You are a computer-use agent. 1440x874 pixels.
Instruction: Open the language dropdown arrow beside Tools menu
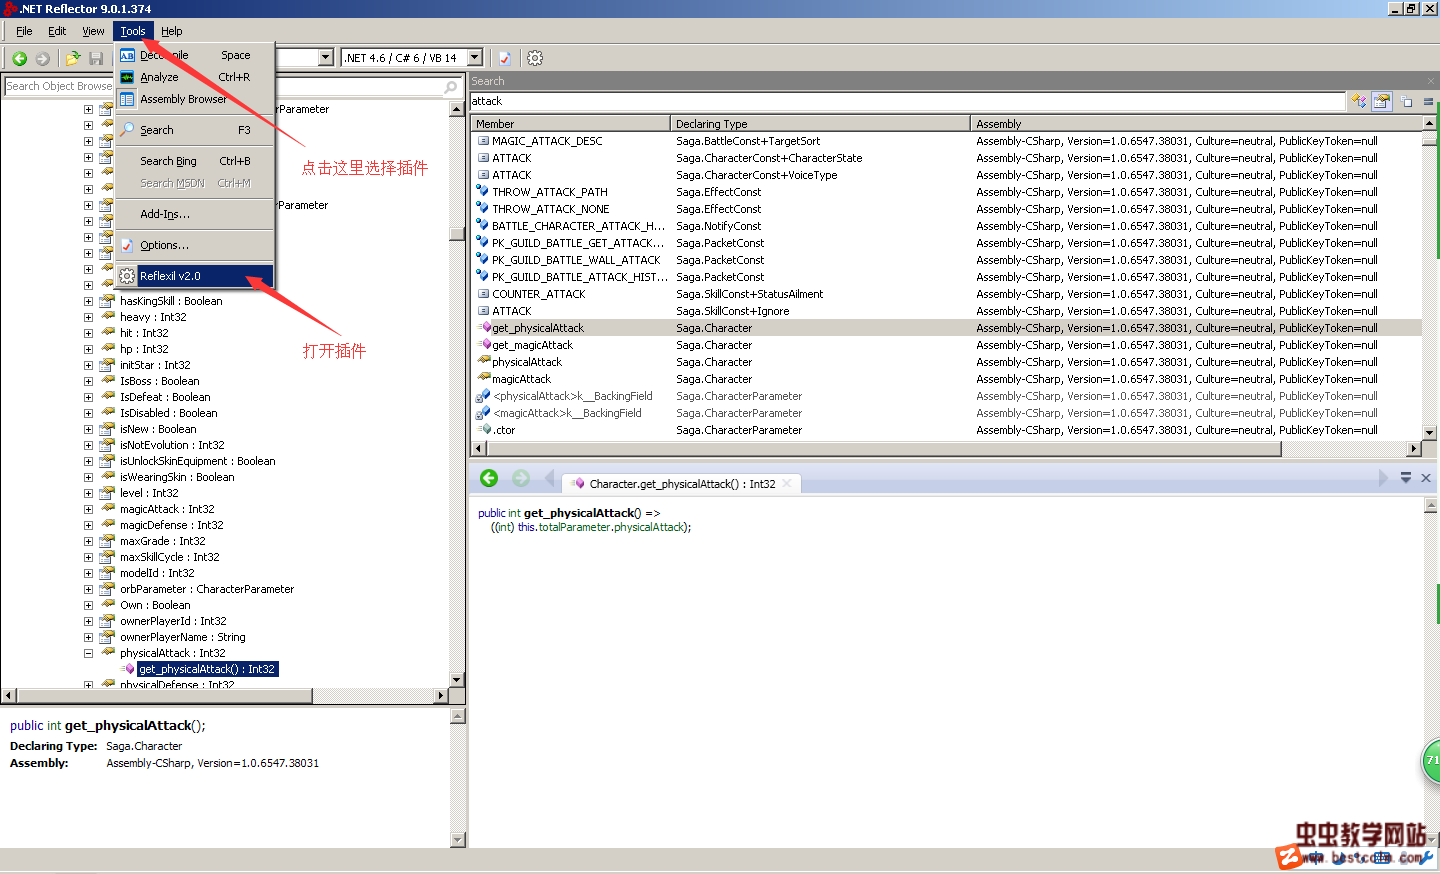326,58
